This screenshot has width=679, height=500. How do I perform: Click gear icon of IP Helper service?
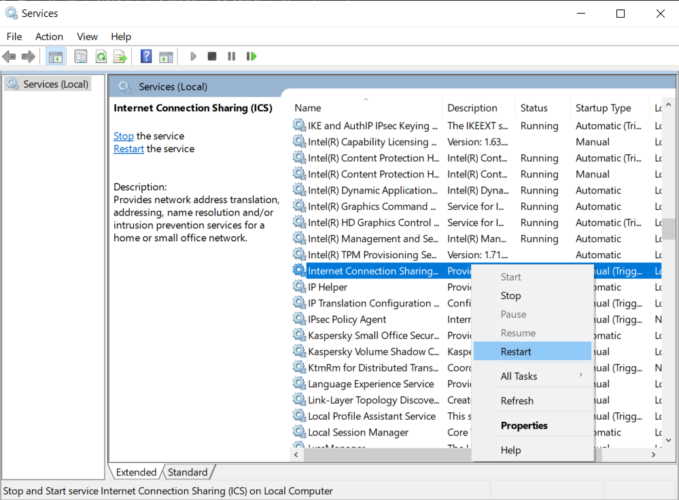299,287
